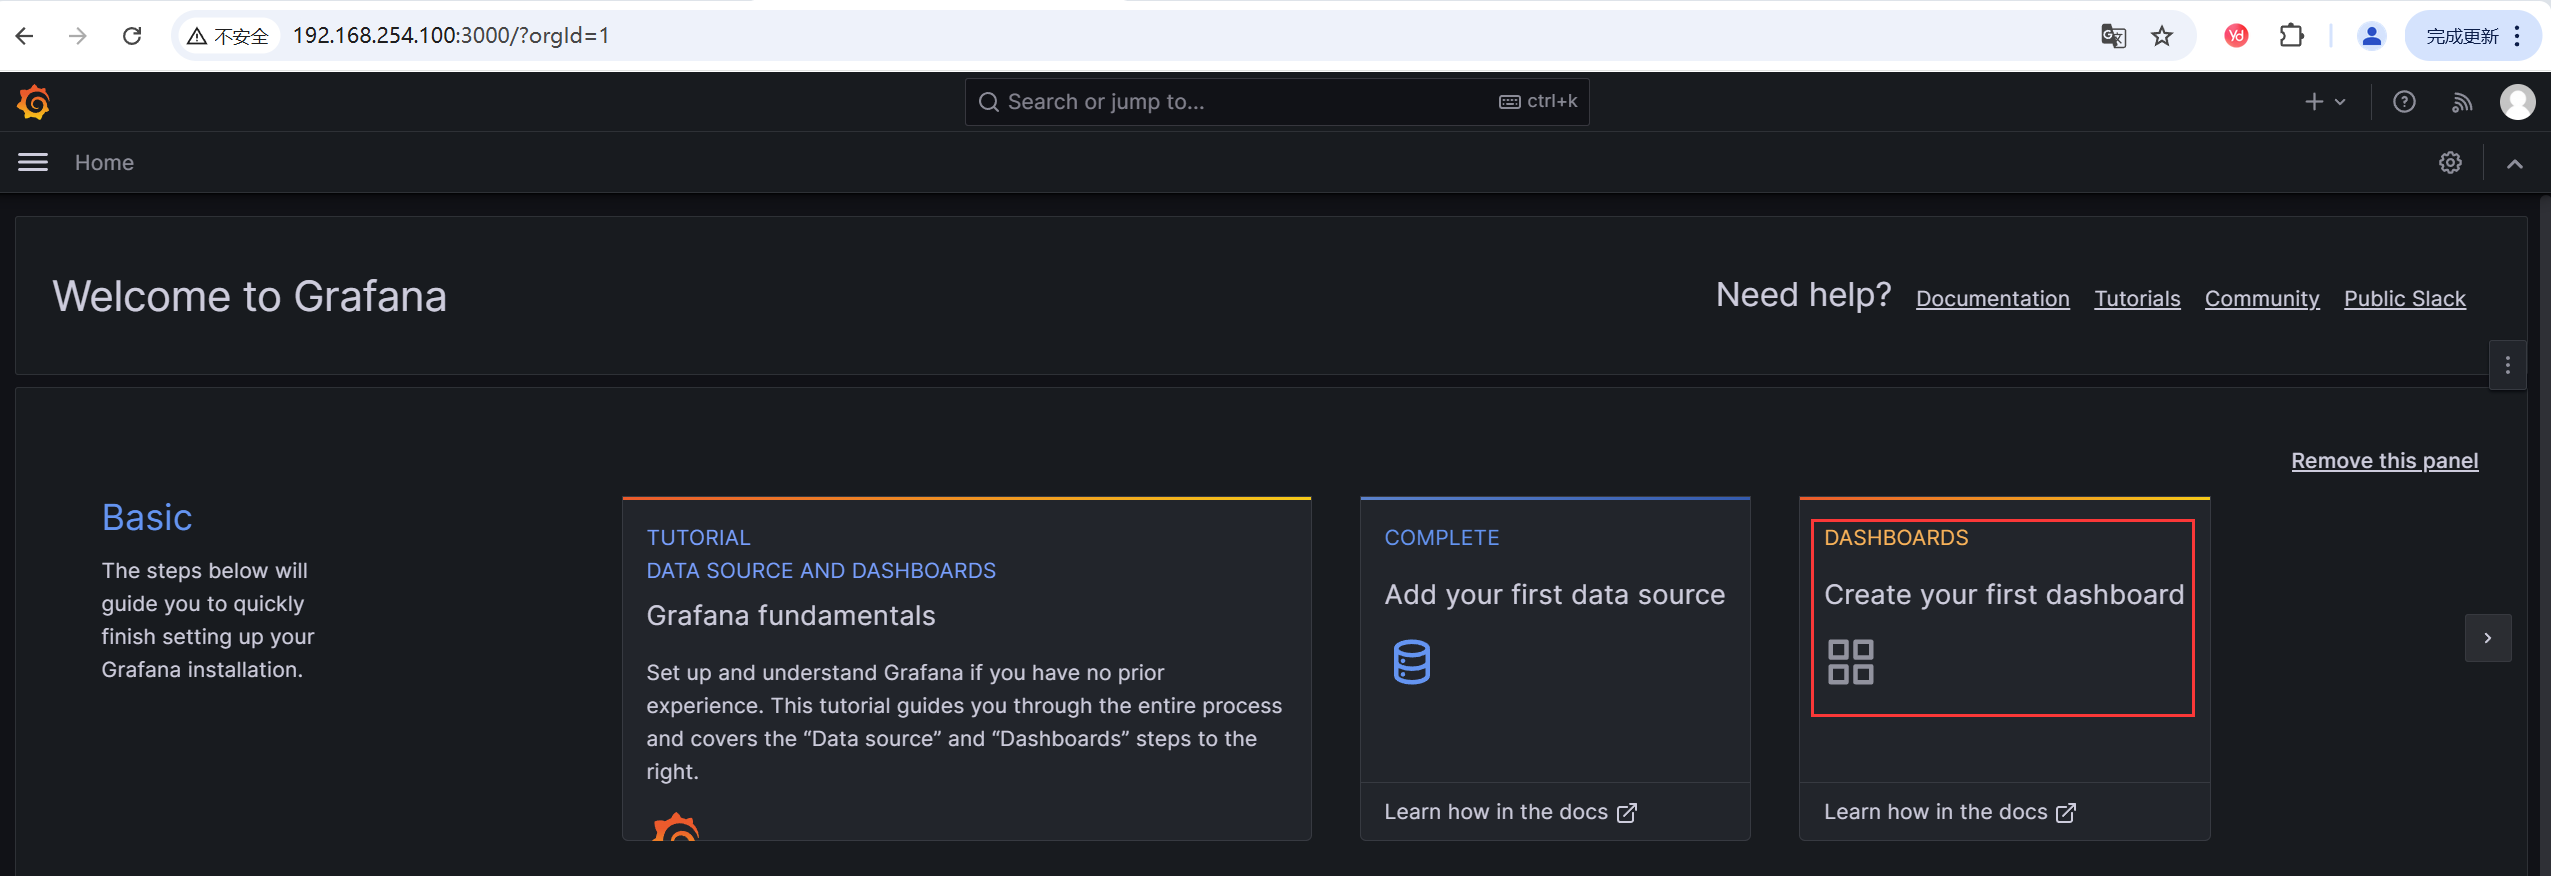Open the Grafana fundamentals tutorial card
2551x876 pixels.
pyautogui.click(x=966, y=668)
